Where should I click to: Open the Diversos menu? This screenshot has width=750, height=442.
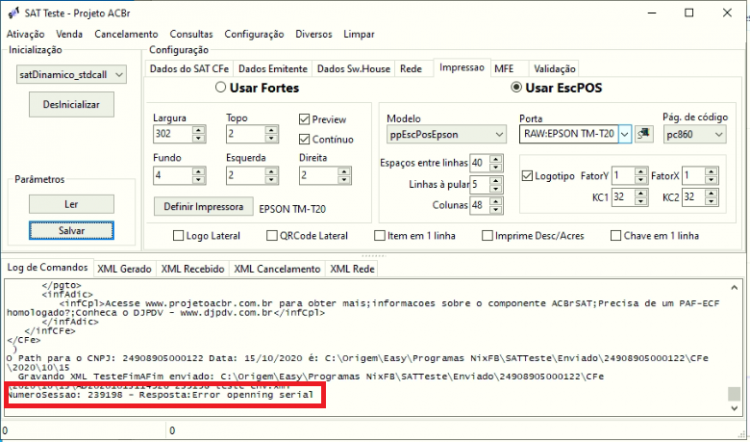(314, 34)
